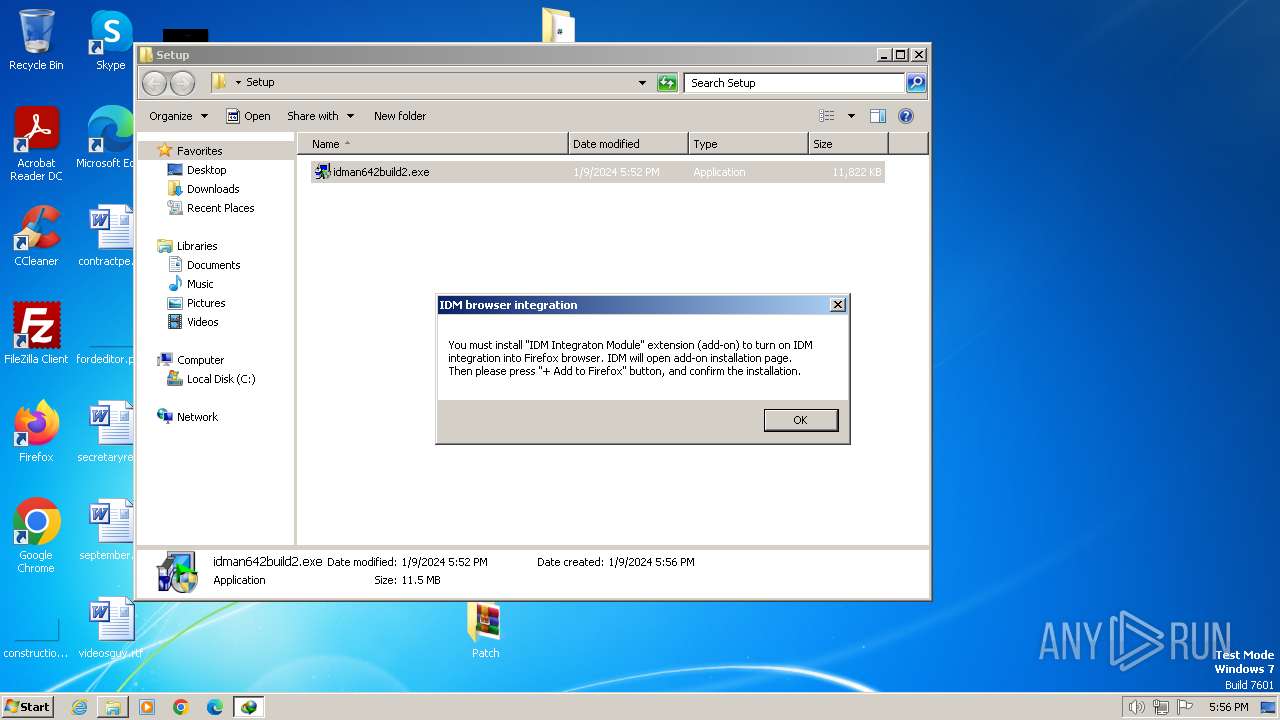This screenshot has width=1280, height=720.
Task: Select the Patch archive on desktop
Action: pyautogui.click(x=485, y=630)
